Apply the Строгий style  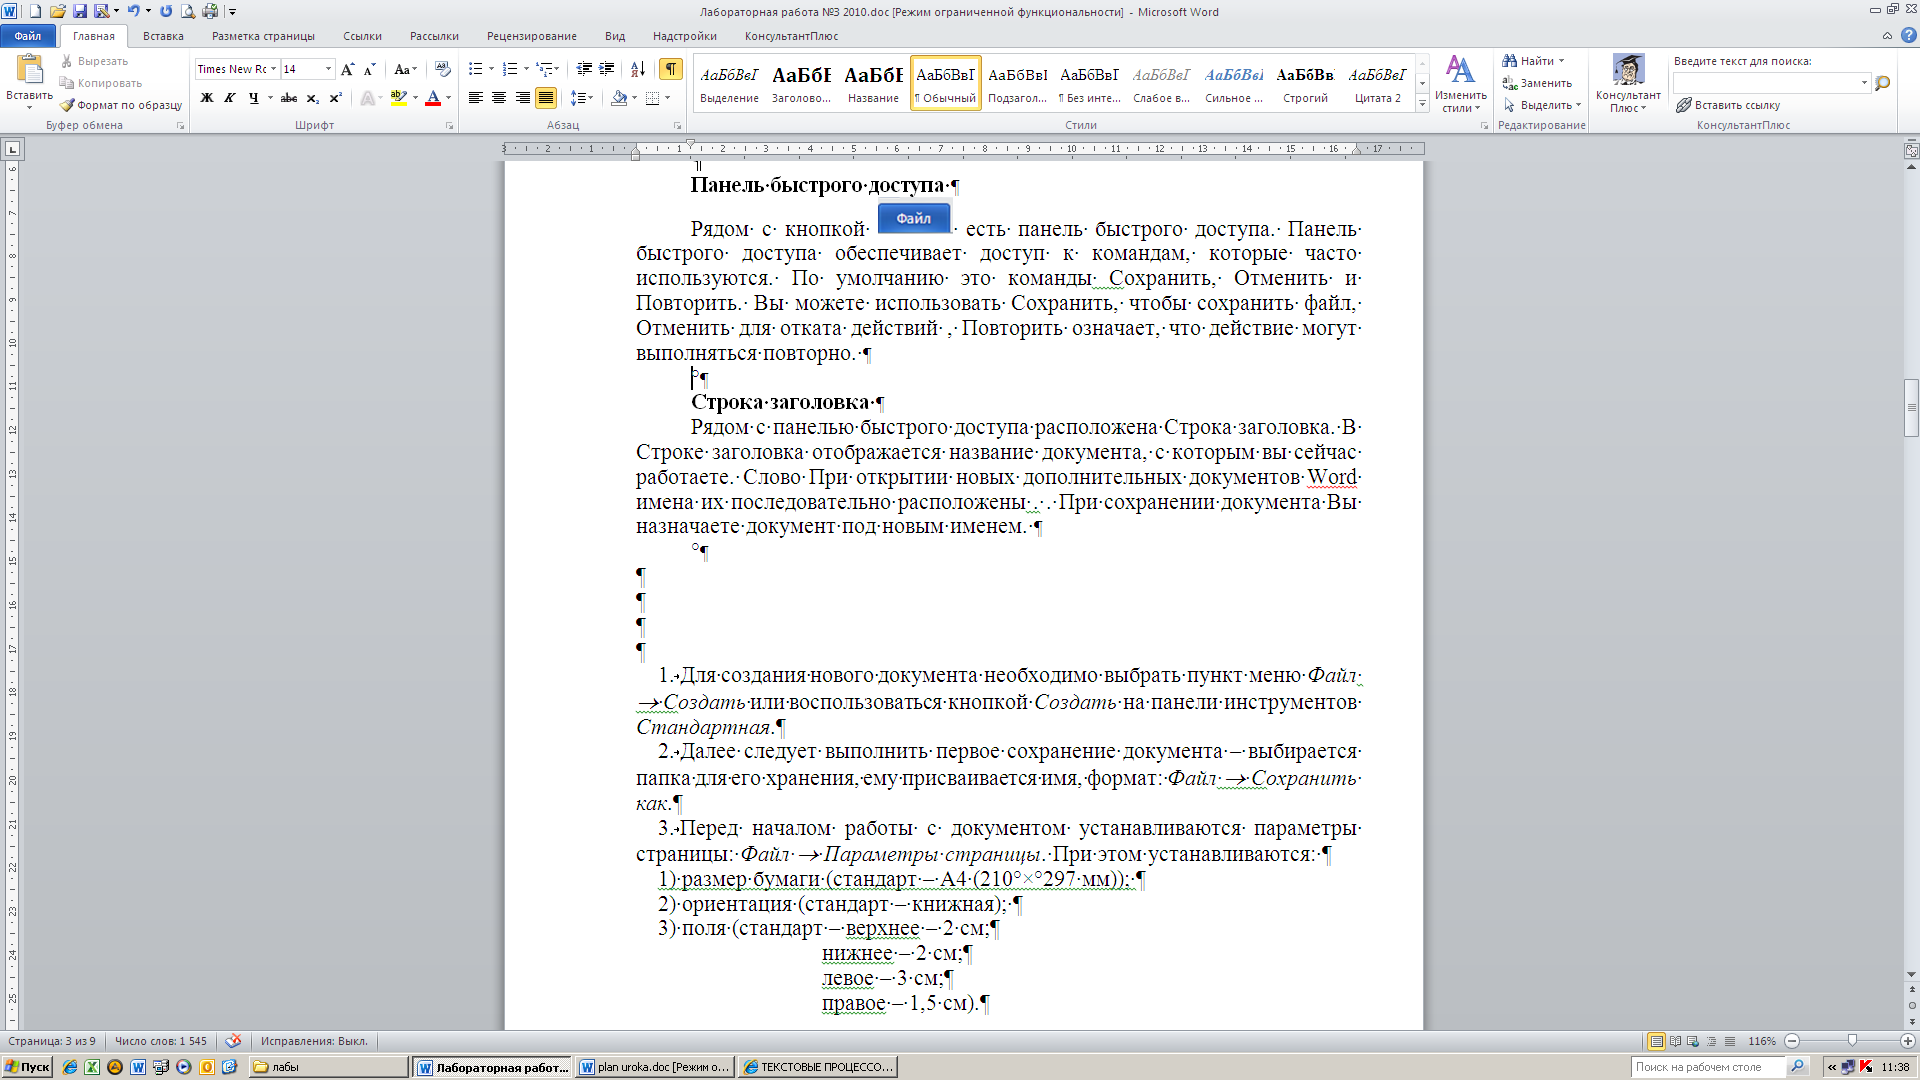(1305, 83)
